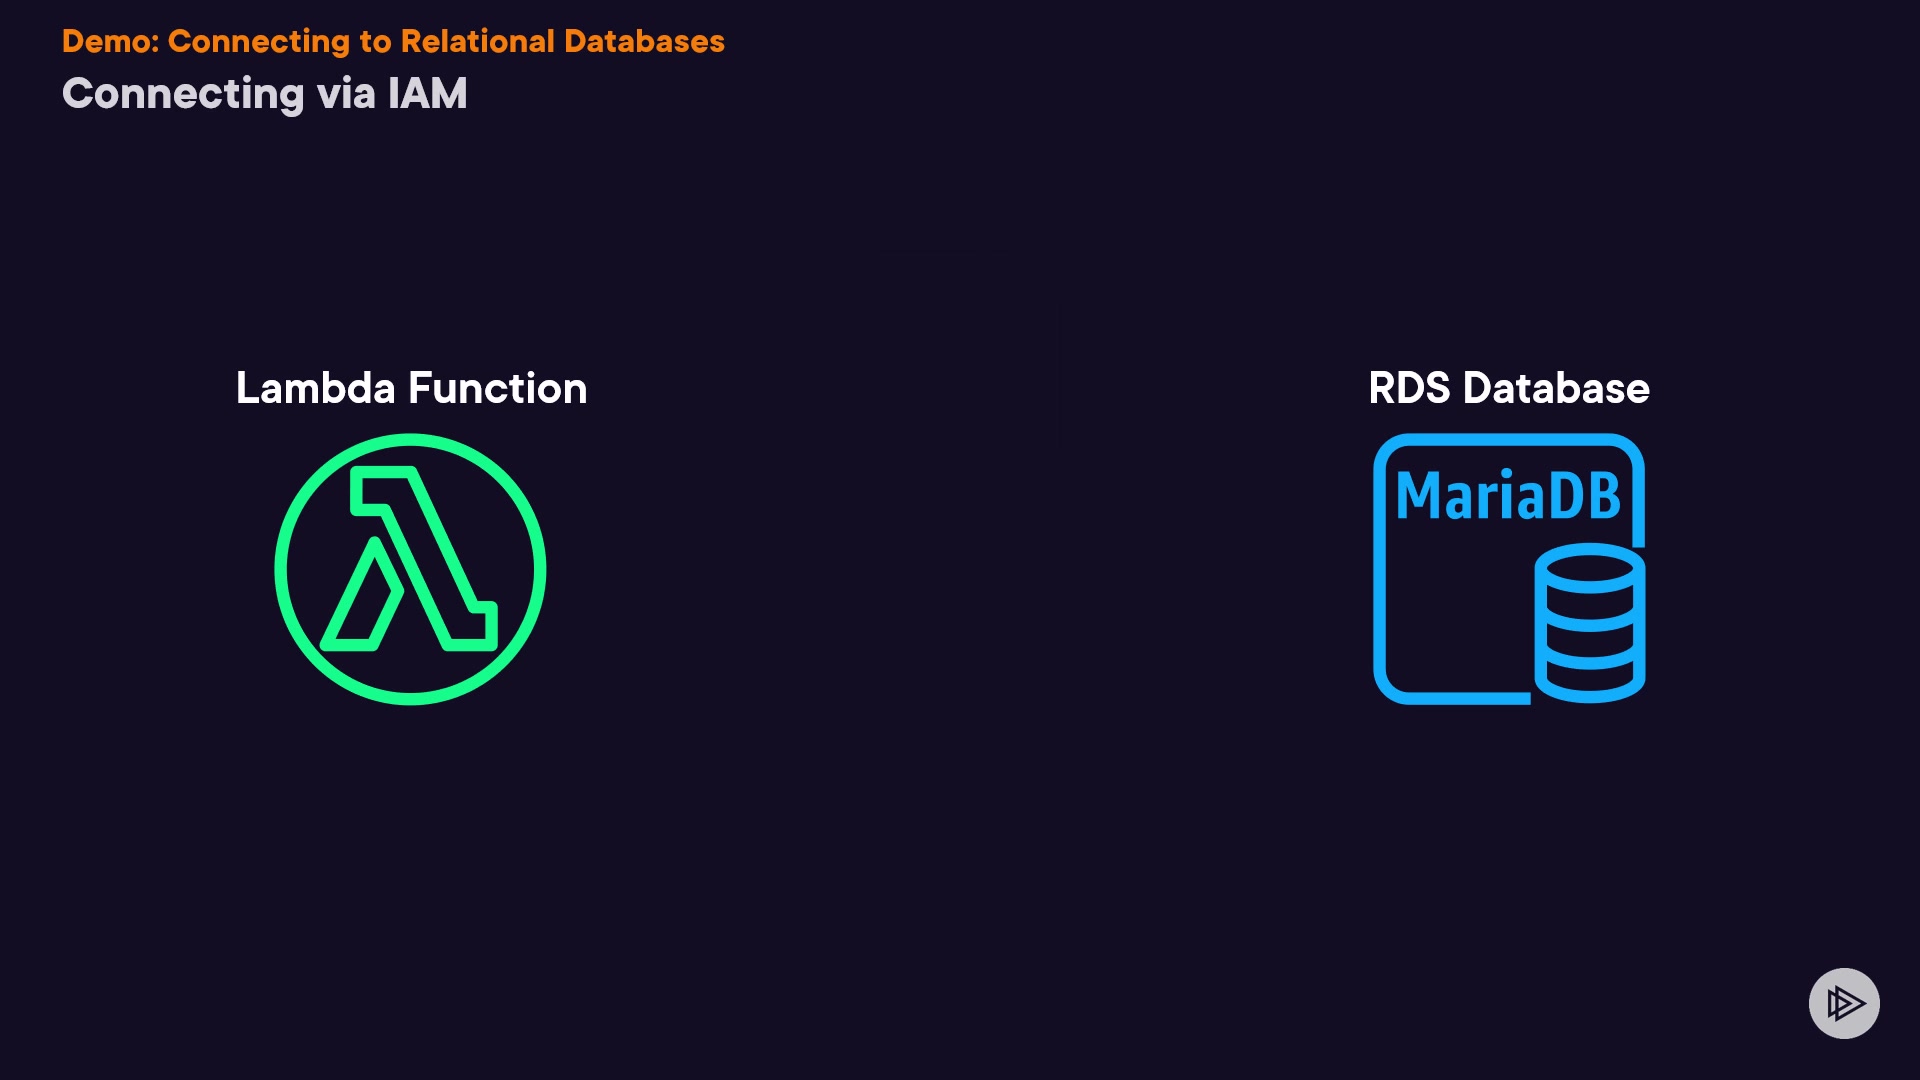Click the word "RDS" above MariaDB icon

pyautogui.click(x=1408, y=388)
